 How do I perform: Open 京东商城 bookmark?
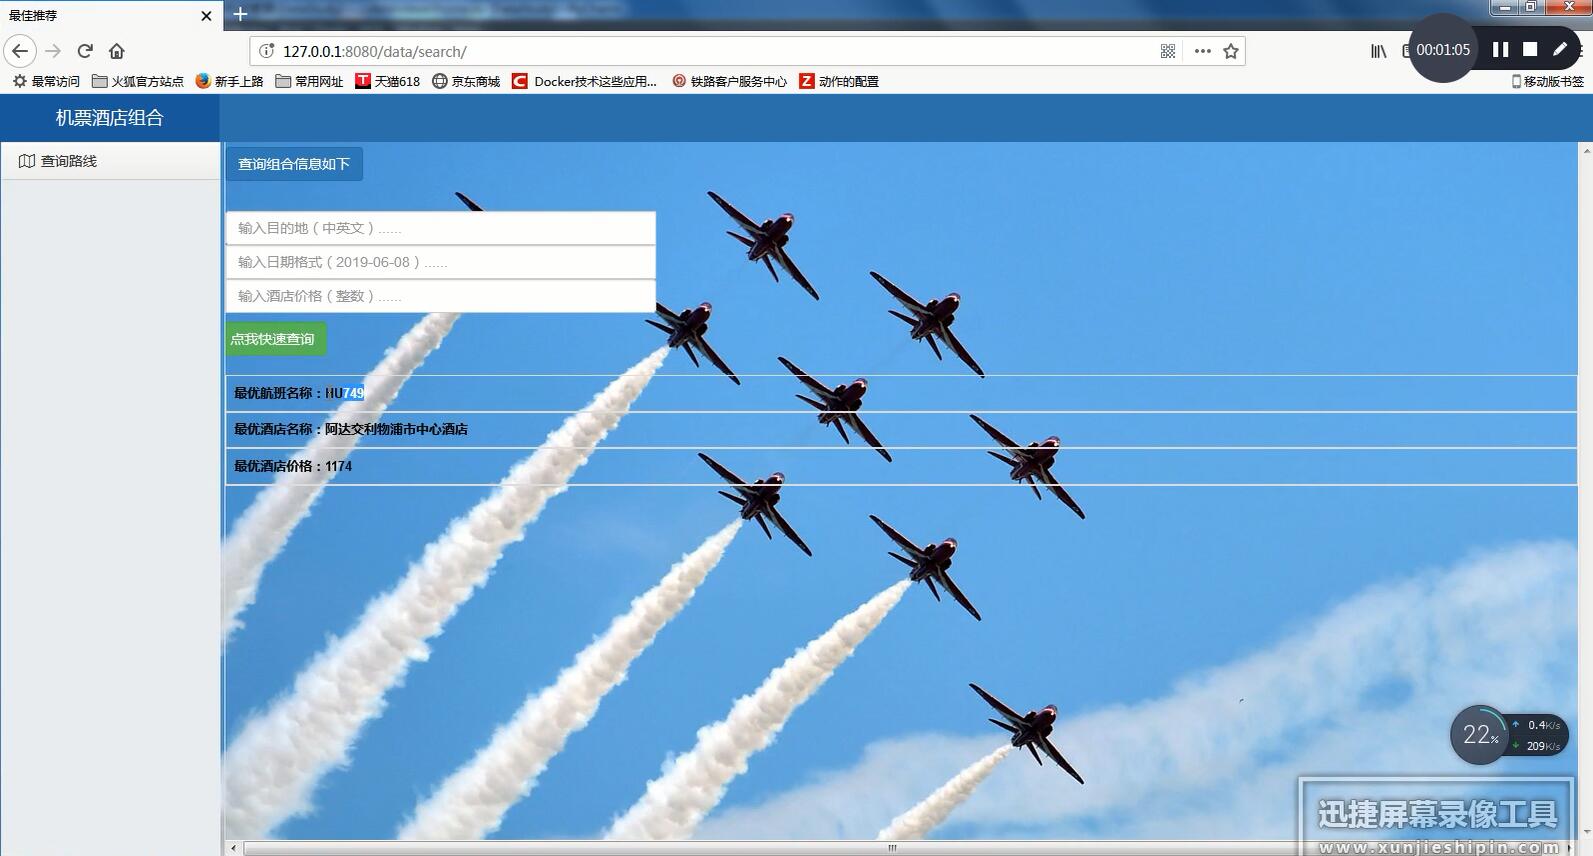(x=466, y=81)
